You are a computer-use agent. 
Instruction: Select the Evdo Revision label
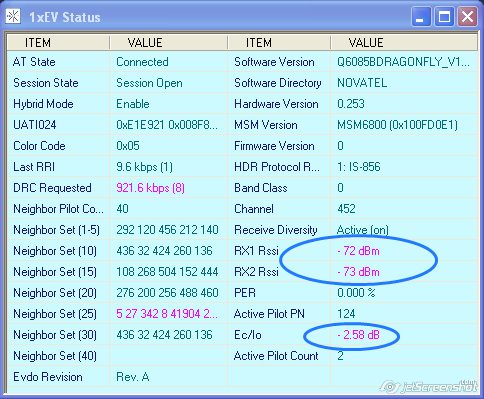(x=48, y=377)
